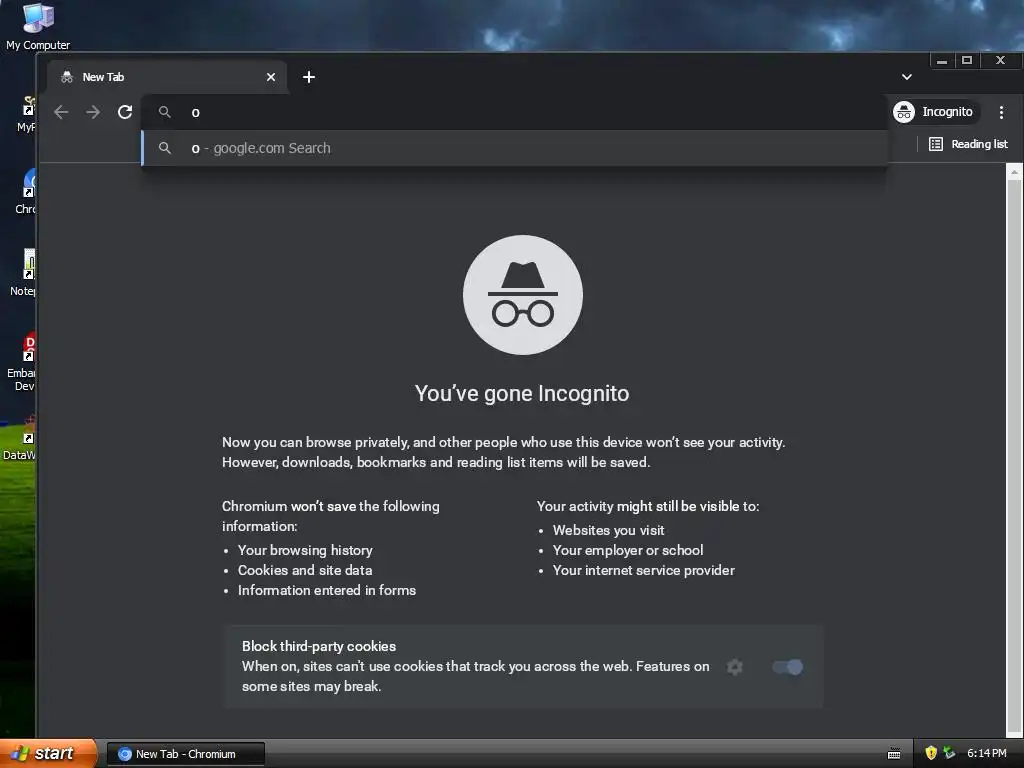Click the page's vertical scrollbar

tap(1014, 451)
